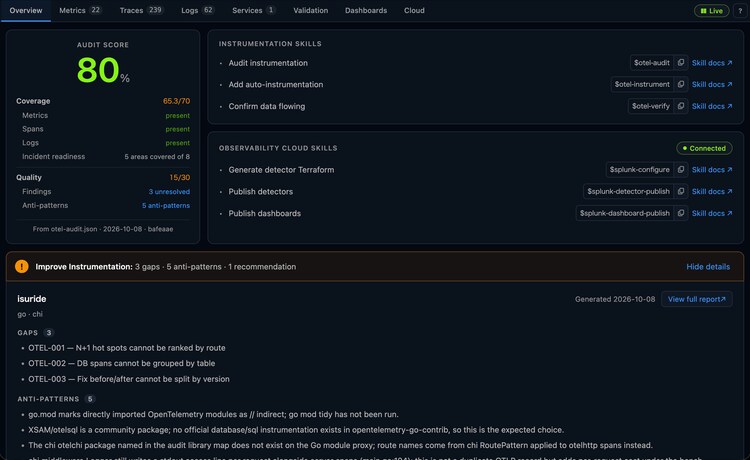Copy the $splunk-configure command
This screenshot has height=460, width=750.
(x=681, y=170)
